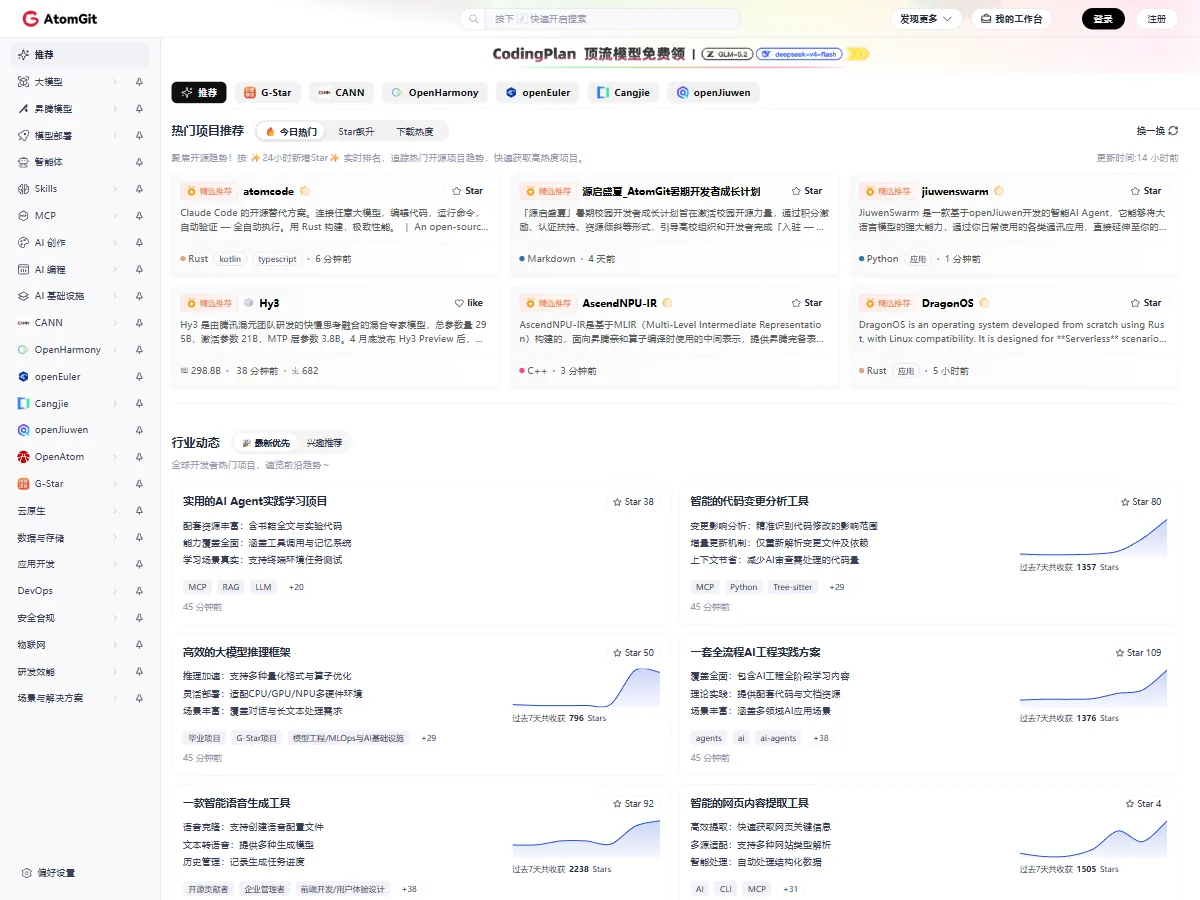Click the G-Star logo in the sidebar

pyautogui.click(x=24, y=484)
